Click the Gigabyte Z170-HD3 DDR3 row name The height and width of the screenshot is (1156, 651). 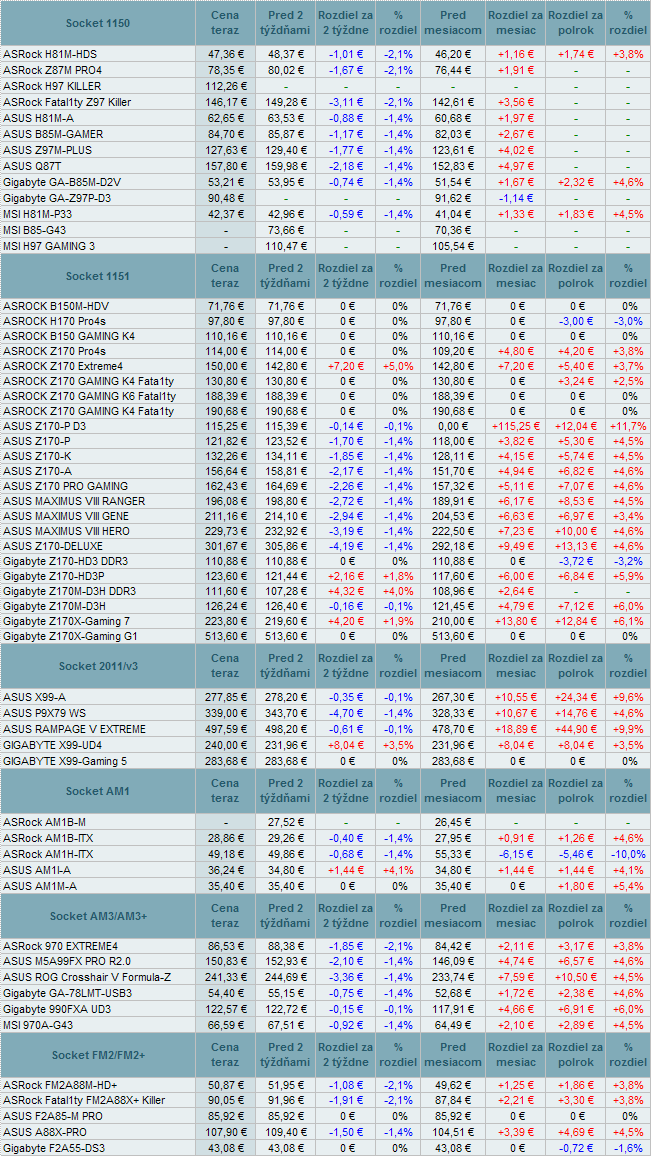point(65,562)
